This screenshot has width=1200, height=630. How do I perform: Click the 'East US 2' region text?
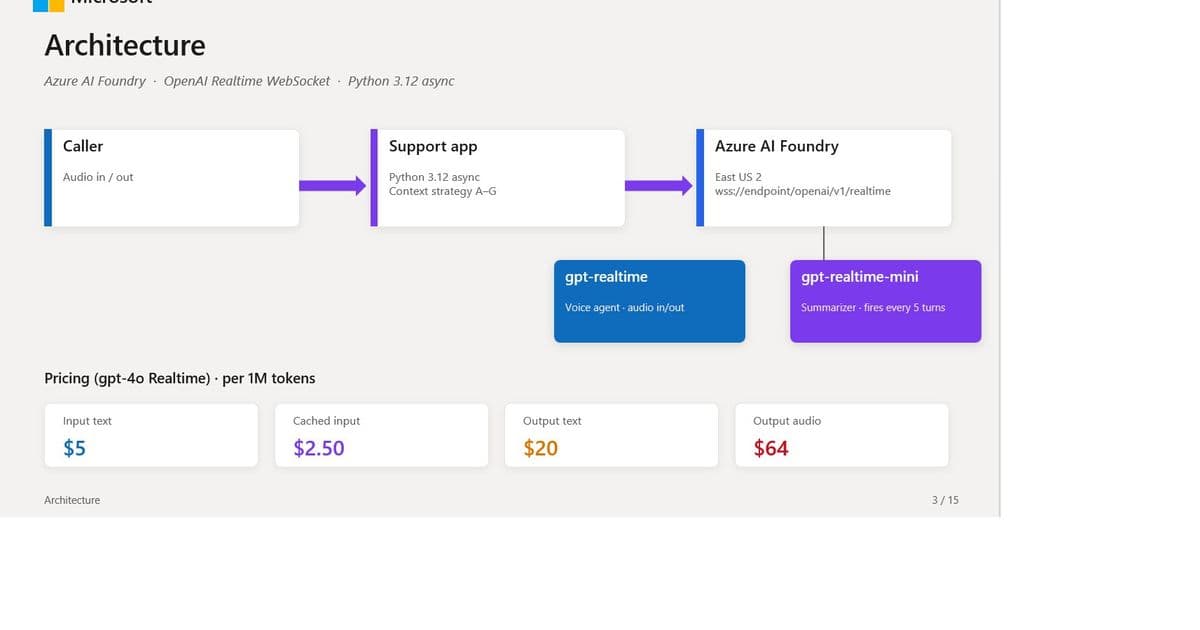click(x=738, y=177)
